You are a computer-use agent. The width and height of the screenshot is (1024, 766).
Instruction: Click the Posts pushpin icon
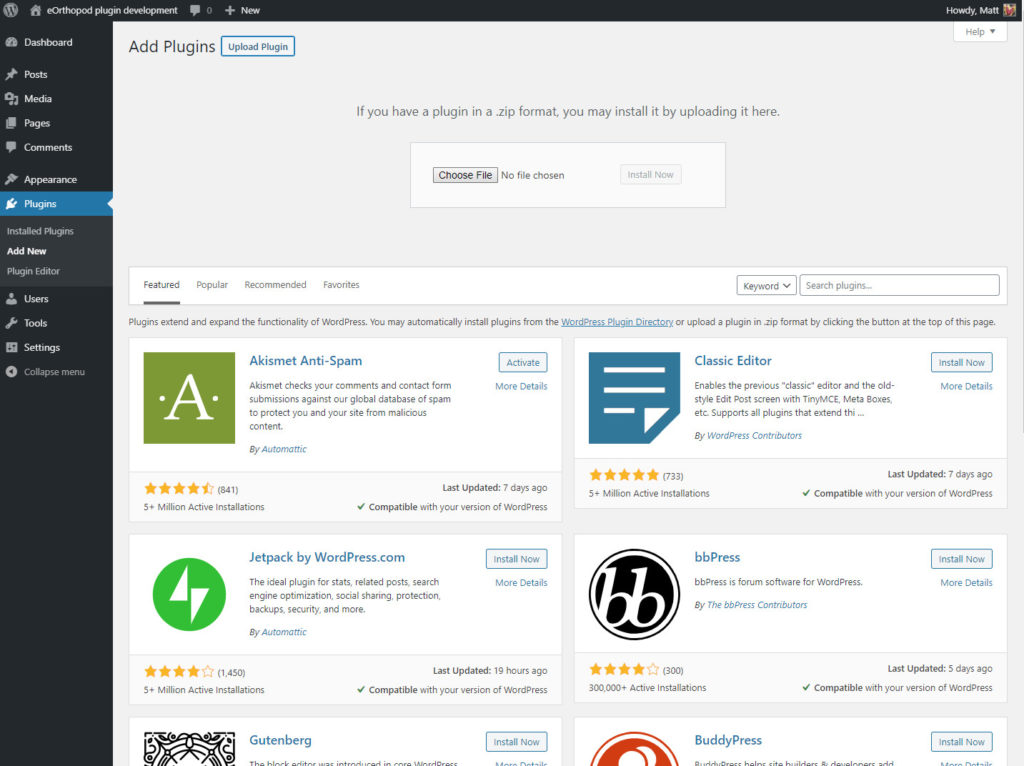coord(11,74)
